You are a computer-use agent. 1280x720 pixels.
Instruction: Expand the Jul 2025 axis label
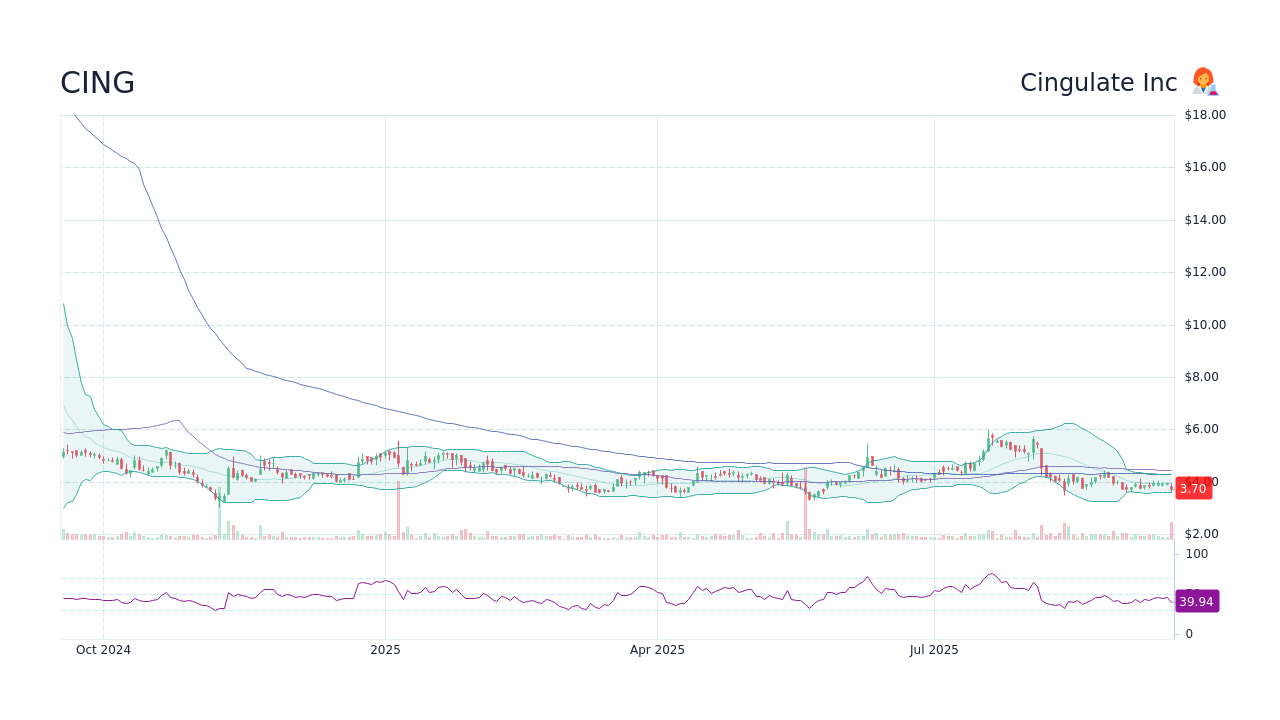click(934, 649)
